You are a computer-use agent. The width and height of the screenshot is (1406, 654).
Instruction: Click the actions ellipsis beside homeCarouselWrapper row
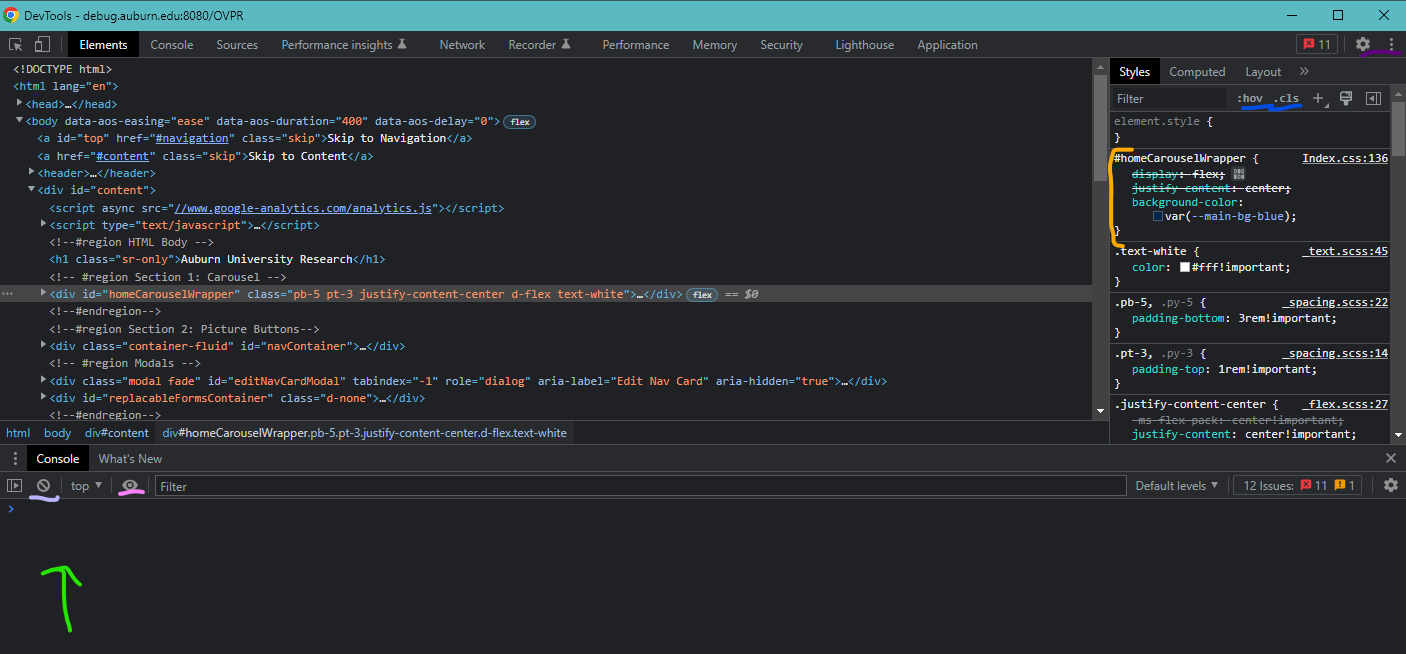pyautogui.click(x=8, y=294)
